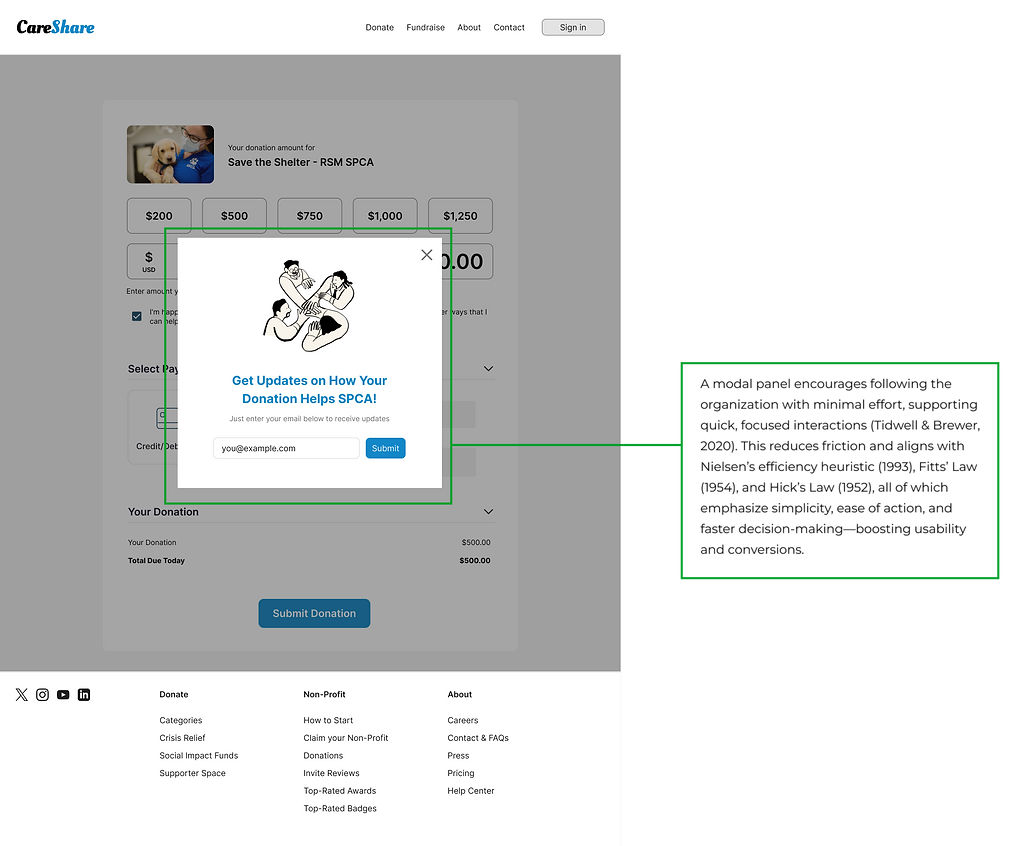Open the Instagram social link
This screenshot has height=846, width=1019.
[42, 695]
